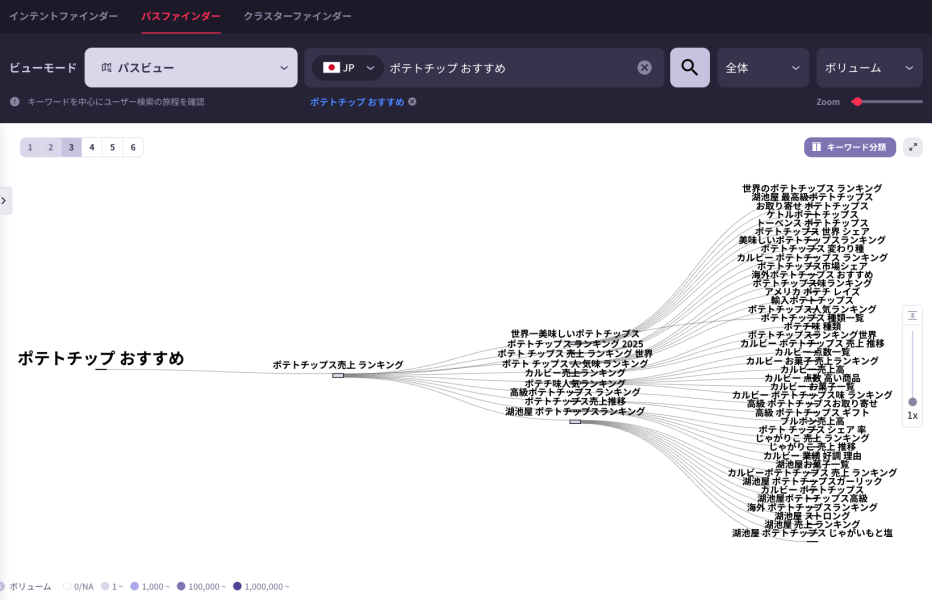Image resolution: width=932 pixels, height=600 pixels.
Task: Open the パスビュー view mode dropdown
Action: (x=191, y=68)
